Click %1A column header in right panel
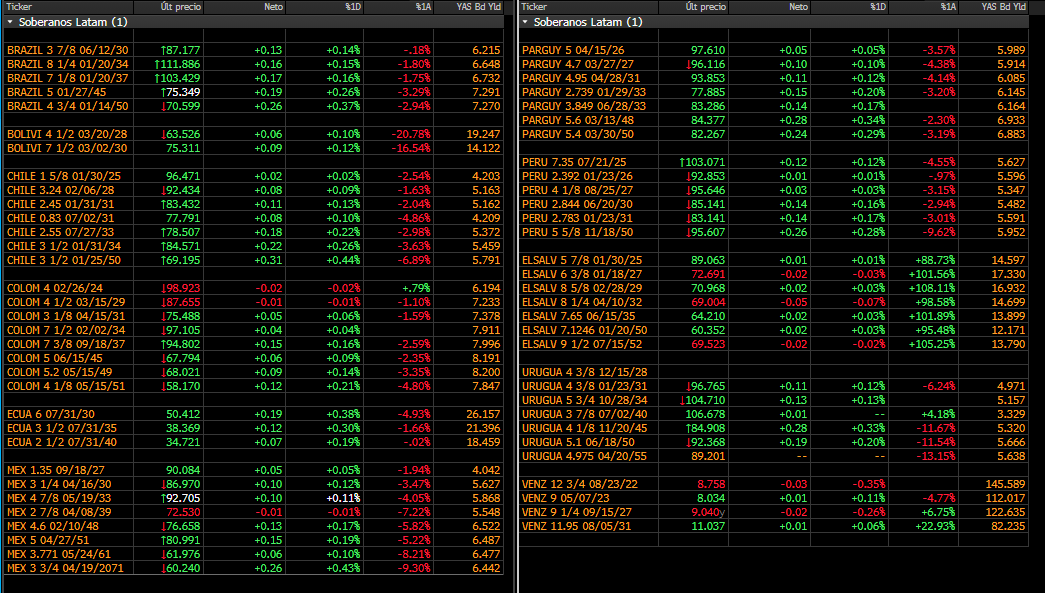 coord(948,7)
